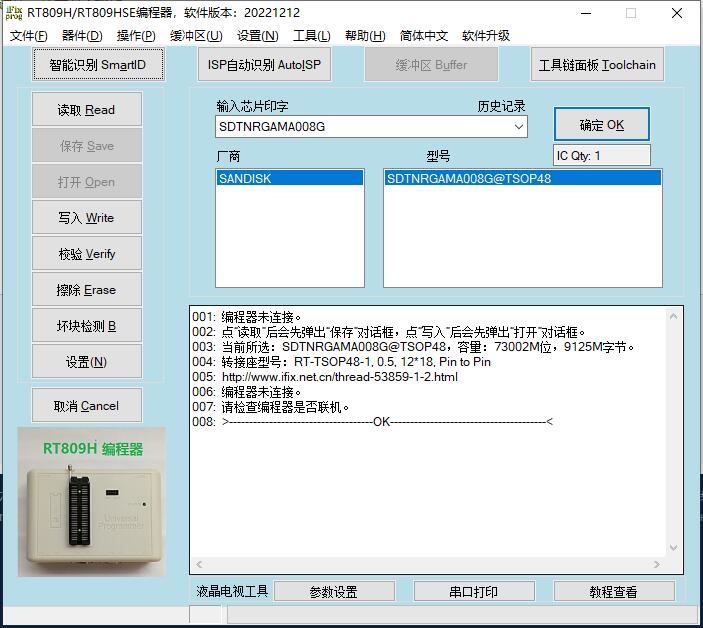Screen dimensions: 703x628
Task: Confirm with the 确定 OK button
Action: click(602, 125)
